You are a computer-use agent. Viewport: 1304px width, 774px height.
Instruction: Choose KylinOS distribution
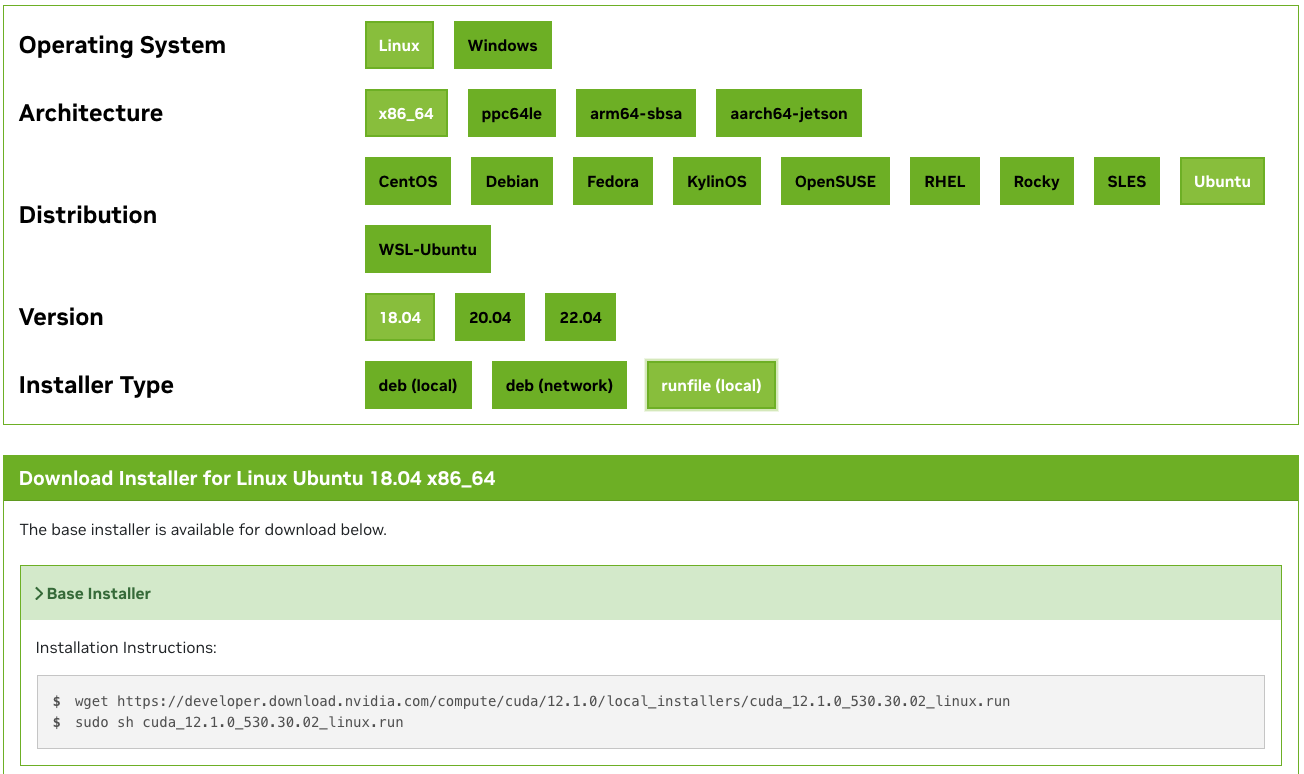pyautogui.click(x=717, y=181)
